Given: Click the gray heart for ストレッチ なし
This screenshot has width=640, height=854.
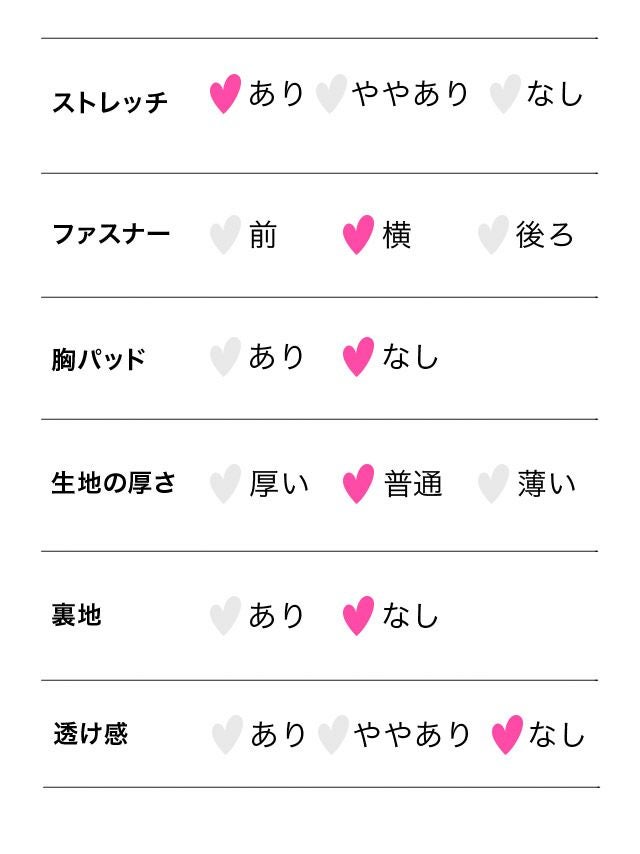Looking at the screenshot, I should click(x=504, y=95).
